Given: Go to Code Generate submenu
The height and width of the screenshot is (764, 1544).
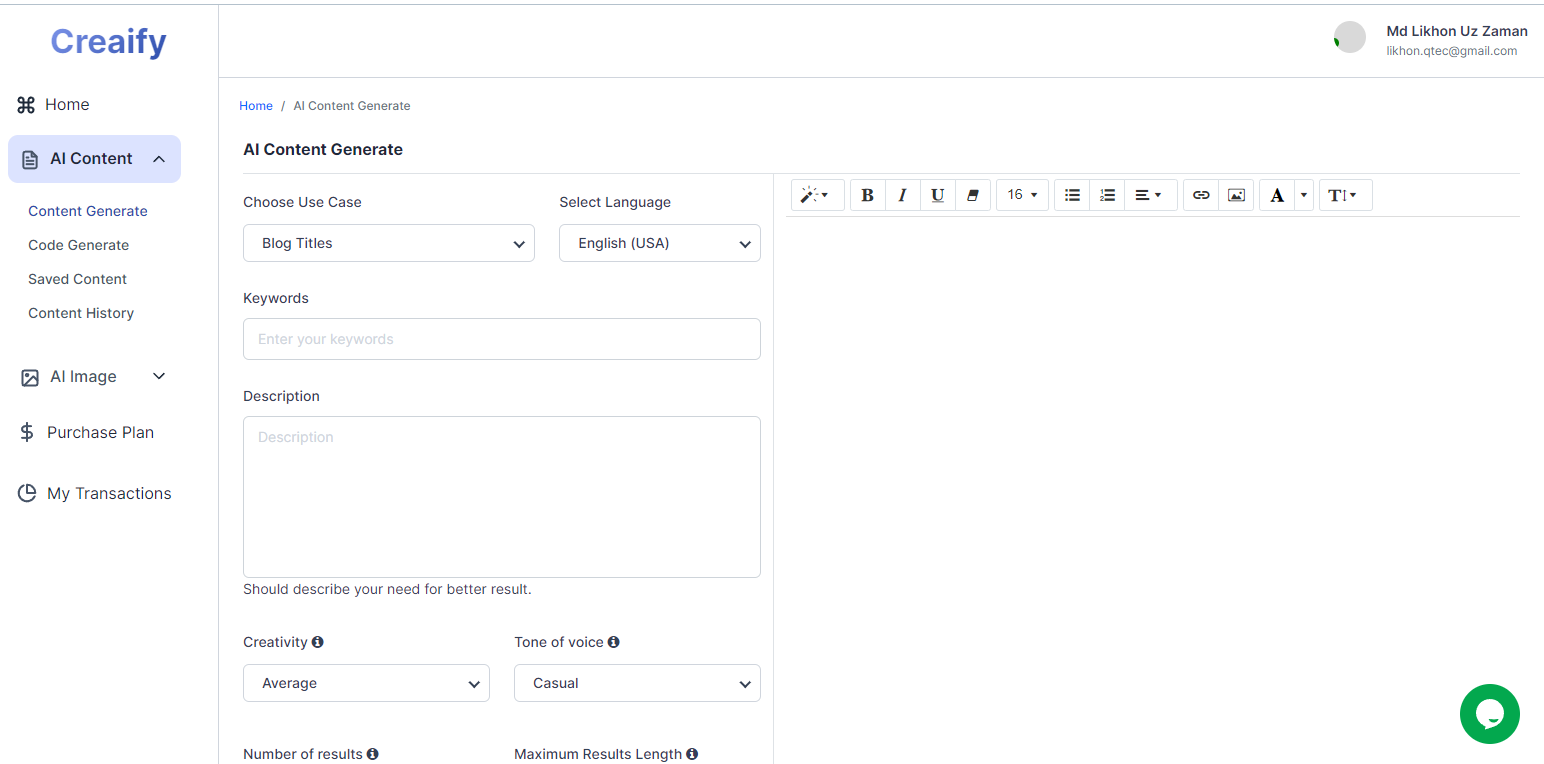Looking at the screenshot, I should point(79,245).
